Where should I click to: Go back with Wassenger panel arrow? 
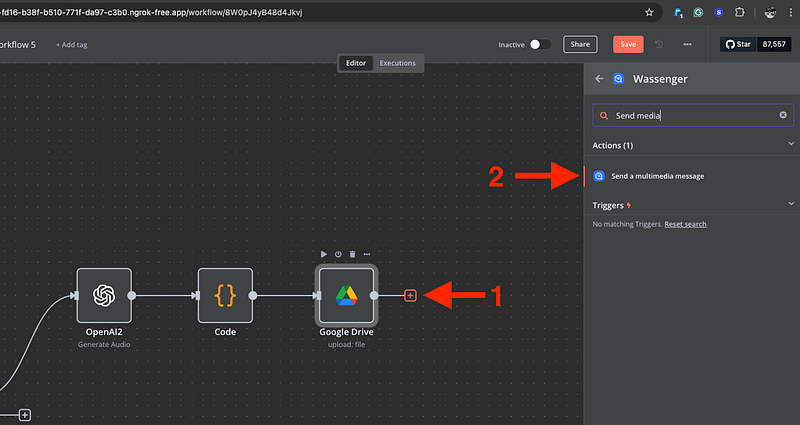point(599,78)
